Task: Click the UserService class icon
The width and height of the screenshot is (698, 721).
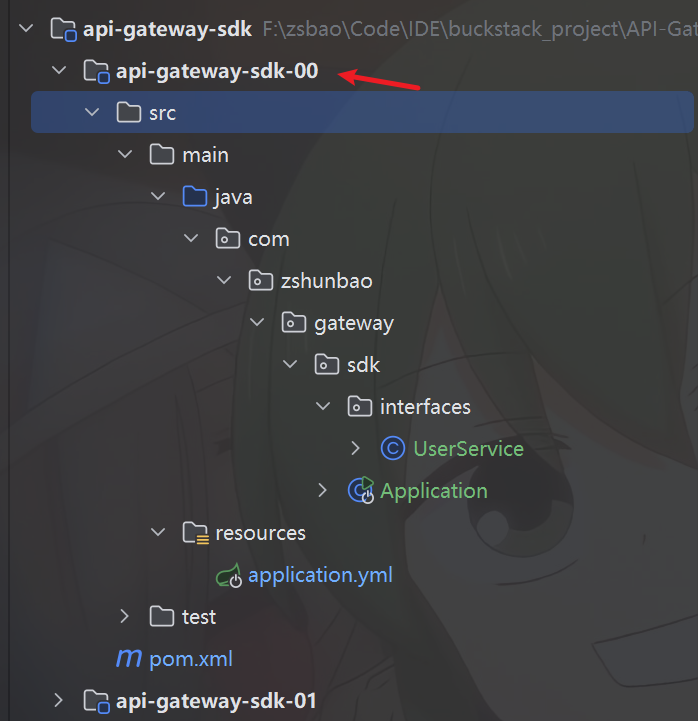Action: pyautogui.click(x=393, y=449)
